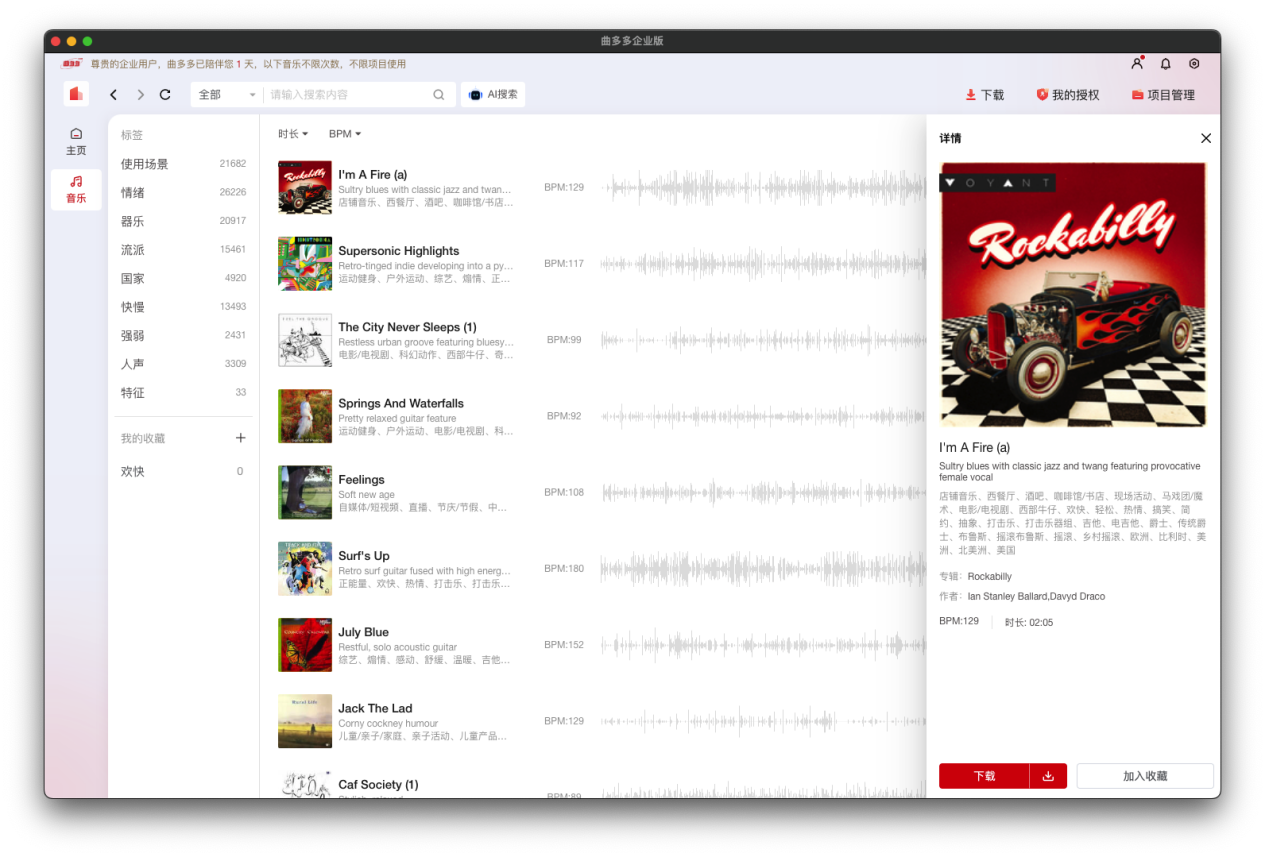Open 下载 in the top toolbar
The image size is (1265, 857).
984,95
